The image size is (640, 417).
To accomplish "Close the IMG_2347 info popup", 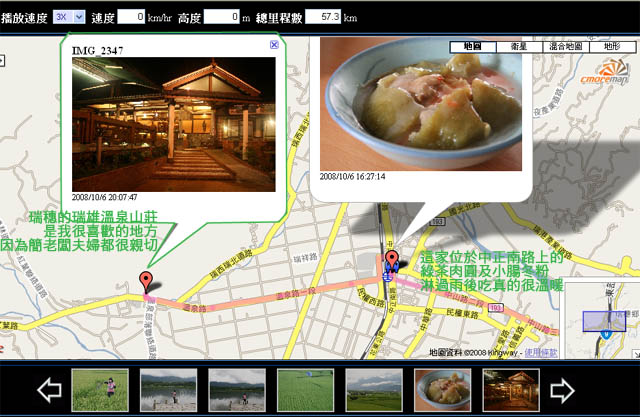I will [274, 44].
